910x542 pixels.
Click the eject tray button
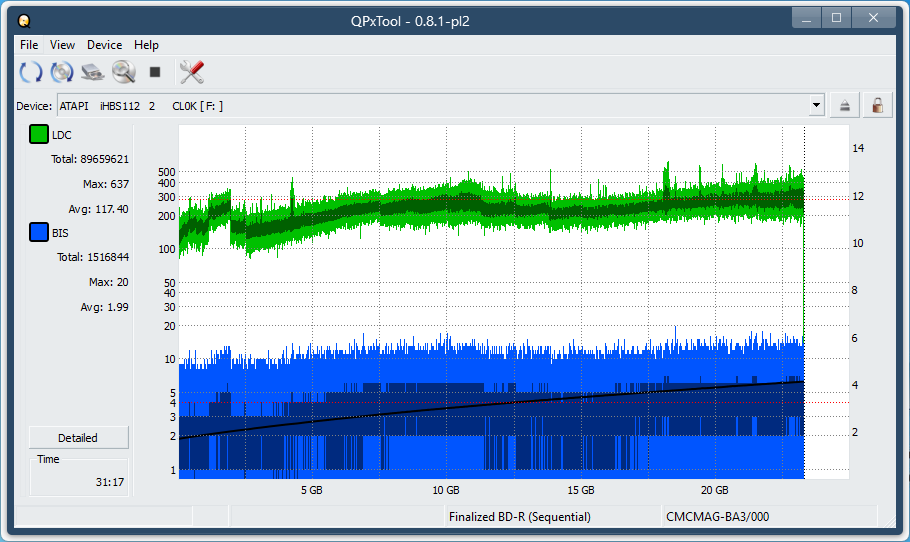click(844, 106)
